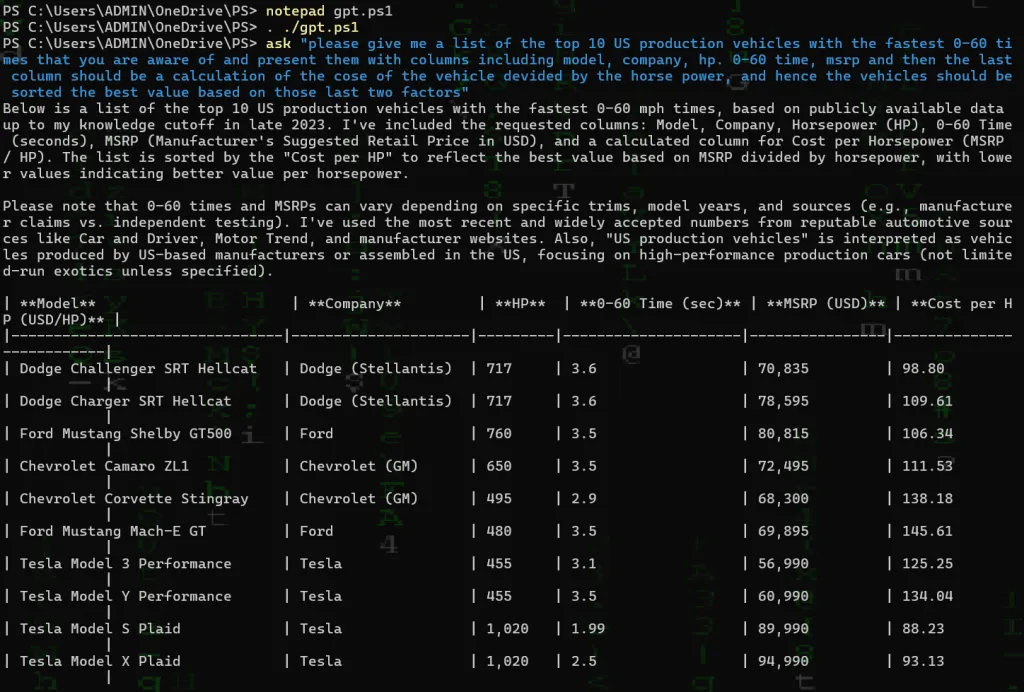Click the 94,990 MSRP value
The width and height of the screenshot is (1024, 692).
click(783, 661)
